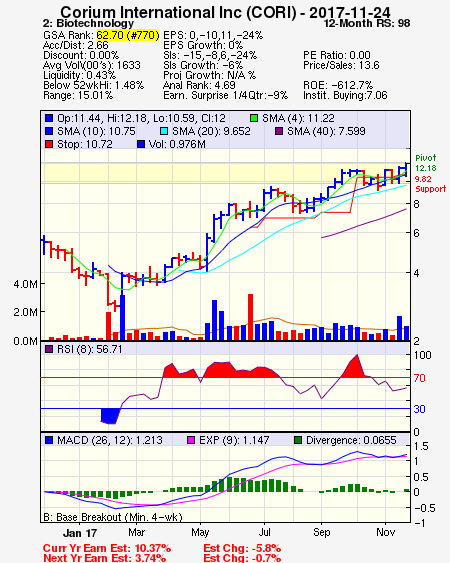Click 'EXP (9): 1.147' legend text
Screen dimensions: 450x563
click(234, 440)
